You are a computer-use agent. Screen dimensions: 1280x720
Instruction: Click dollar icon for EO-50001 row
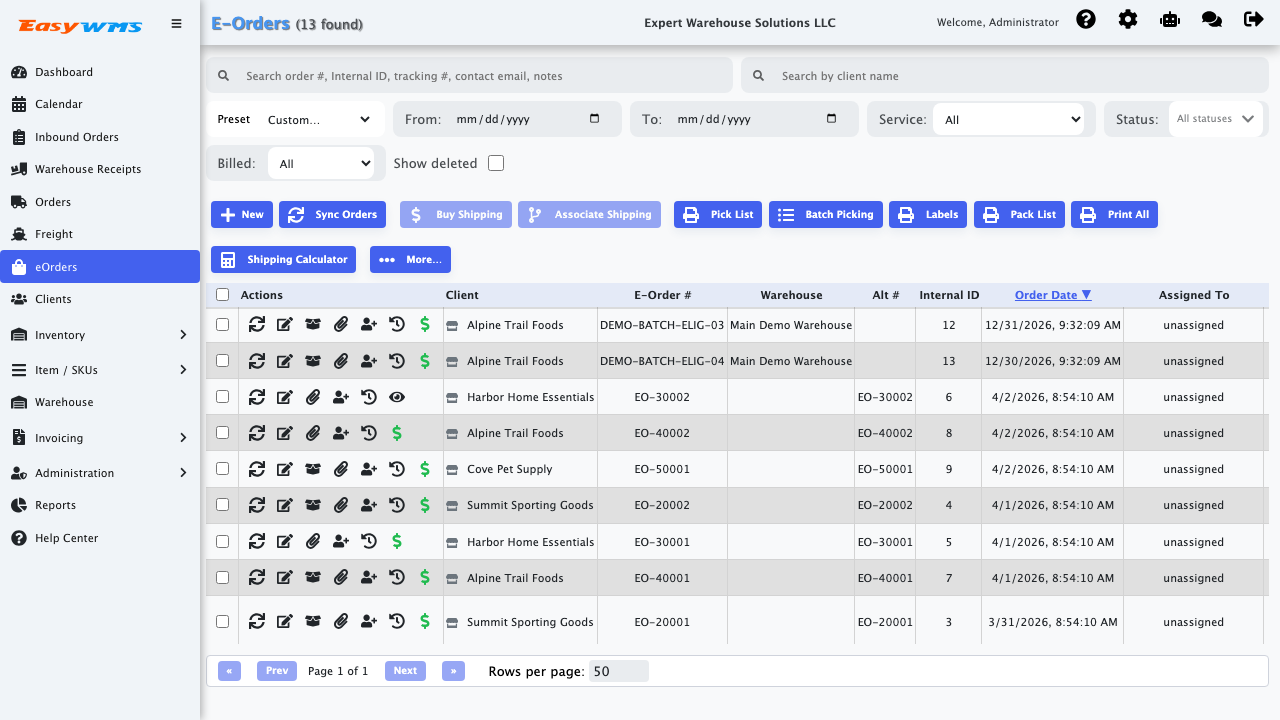tap(425, 469)
